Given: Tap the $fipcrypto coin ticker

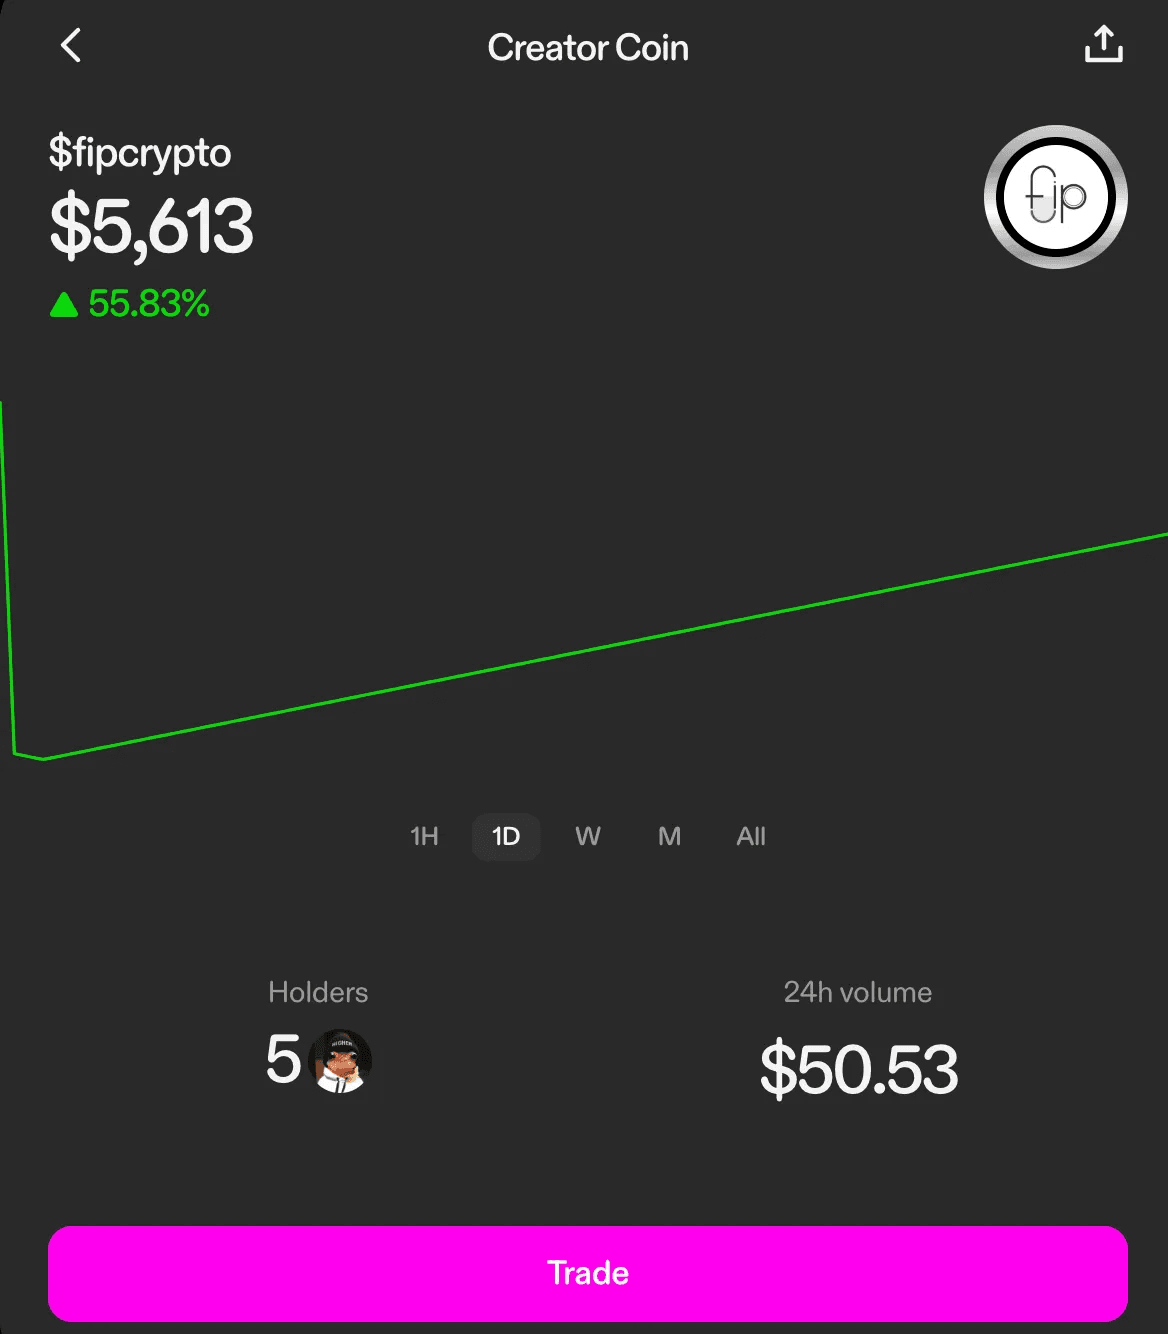Looking at the screenshot, I should click(x=140, y=155).
